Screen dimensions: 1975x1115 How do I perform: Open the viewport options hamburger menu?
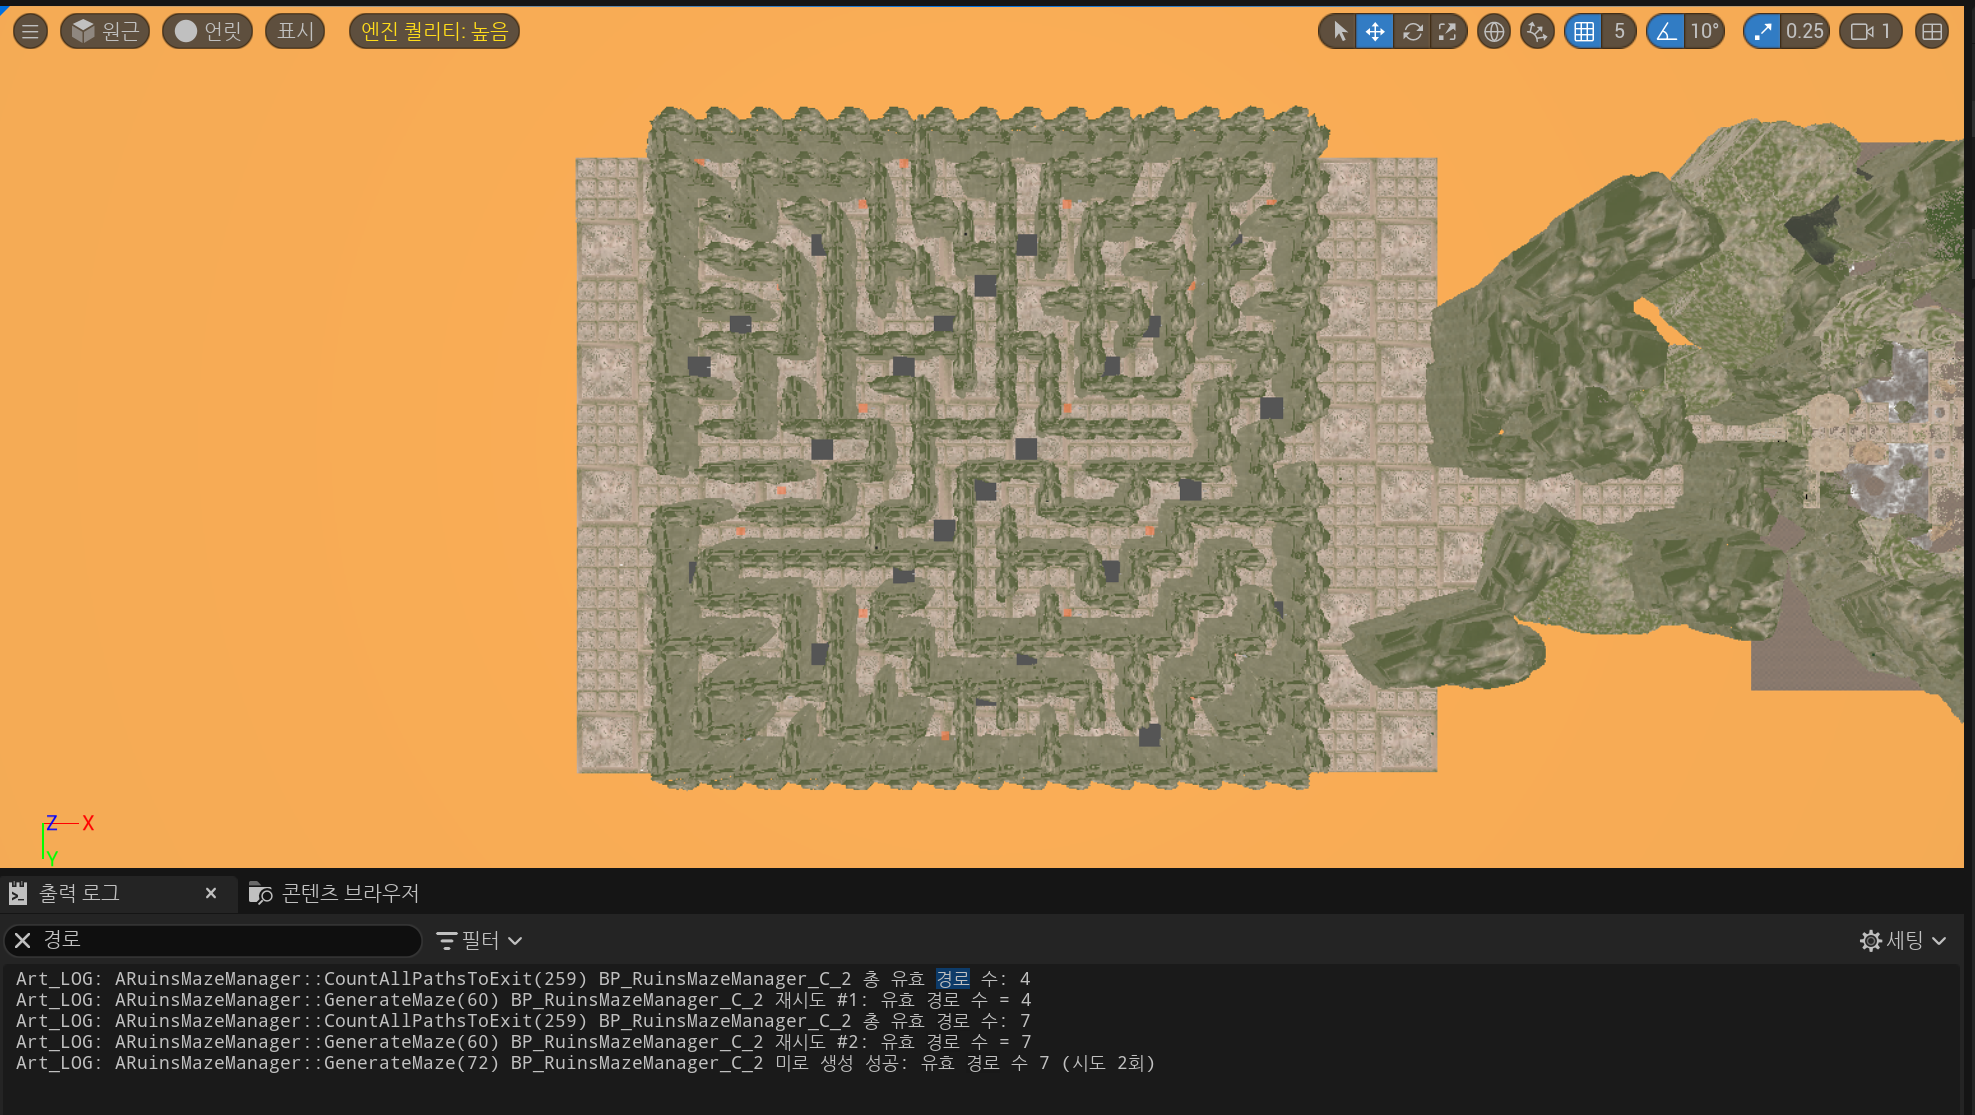[x=30, y=31]
